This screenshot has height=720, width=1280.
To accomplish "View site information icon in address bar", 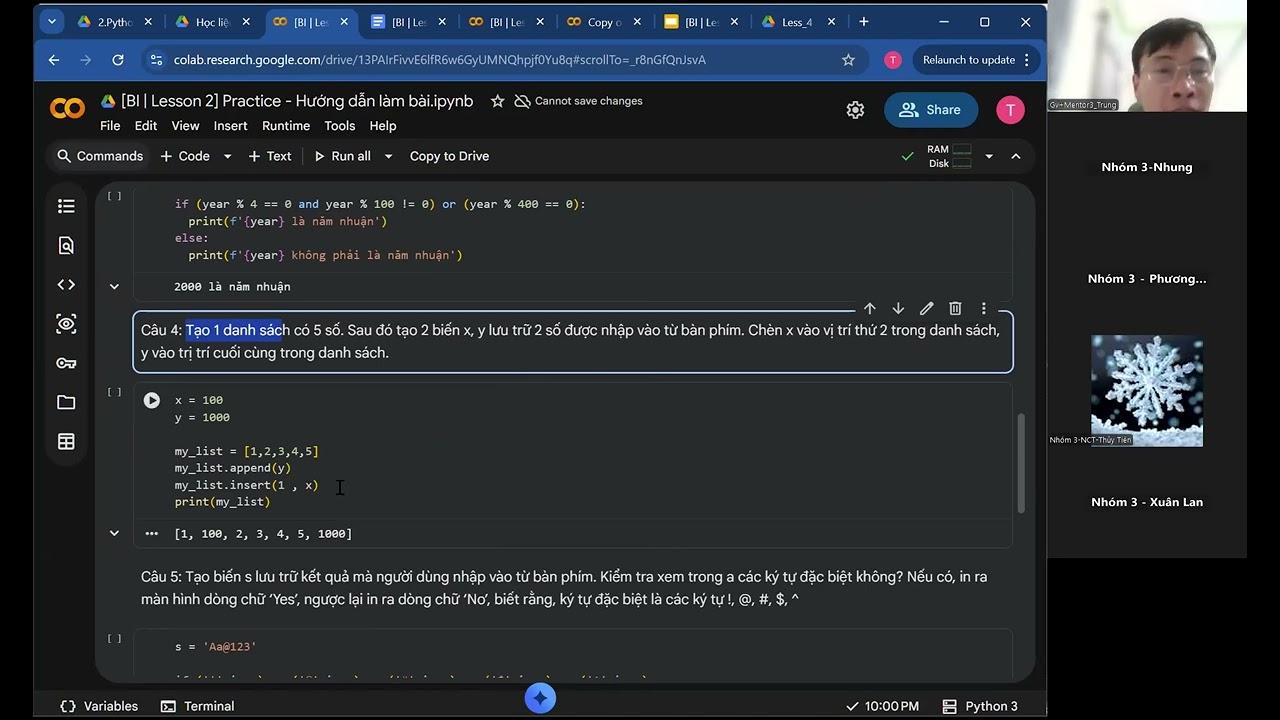I will 155,60.
